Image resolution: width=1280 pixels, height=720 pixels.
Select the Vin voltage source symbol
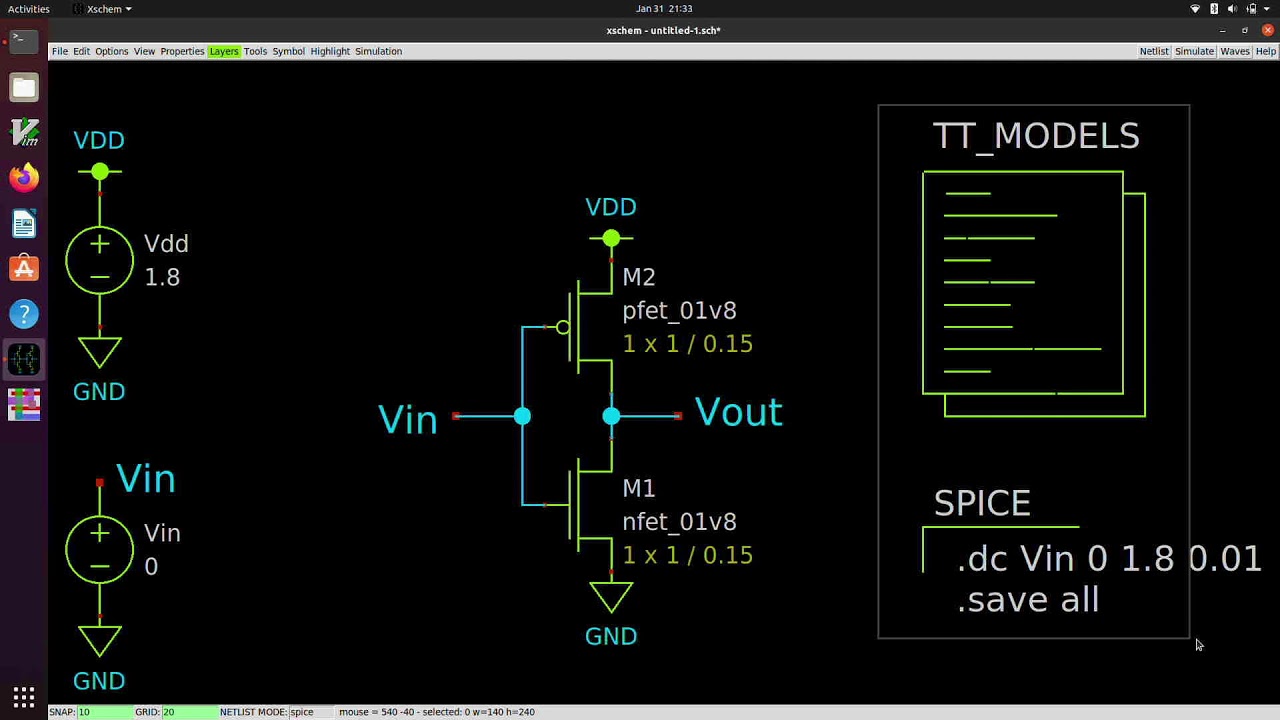[x=99, y=549]
